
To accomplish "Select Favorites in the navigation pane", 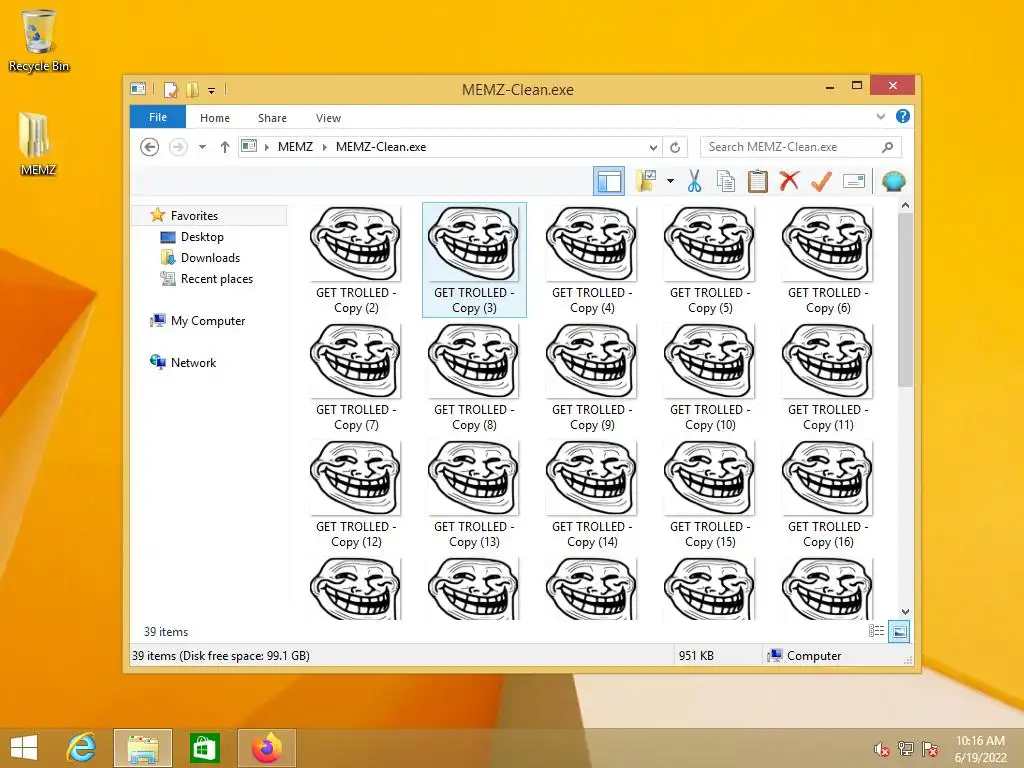I will pyautogui.click(x=194, y=216).
